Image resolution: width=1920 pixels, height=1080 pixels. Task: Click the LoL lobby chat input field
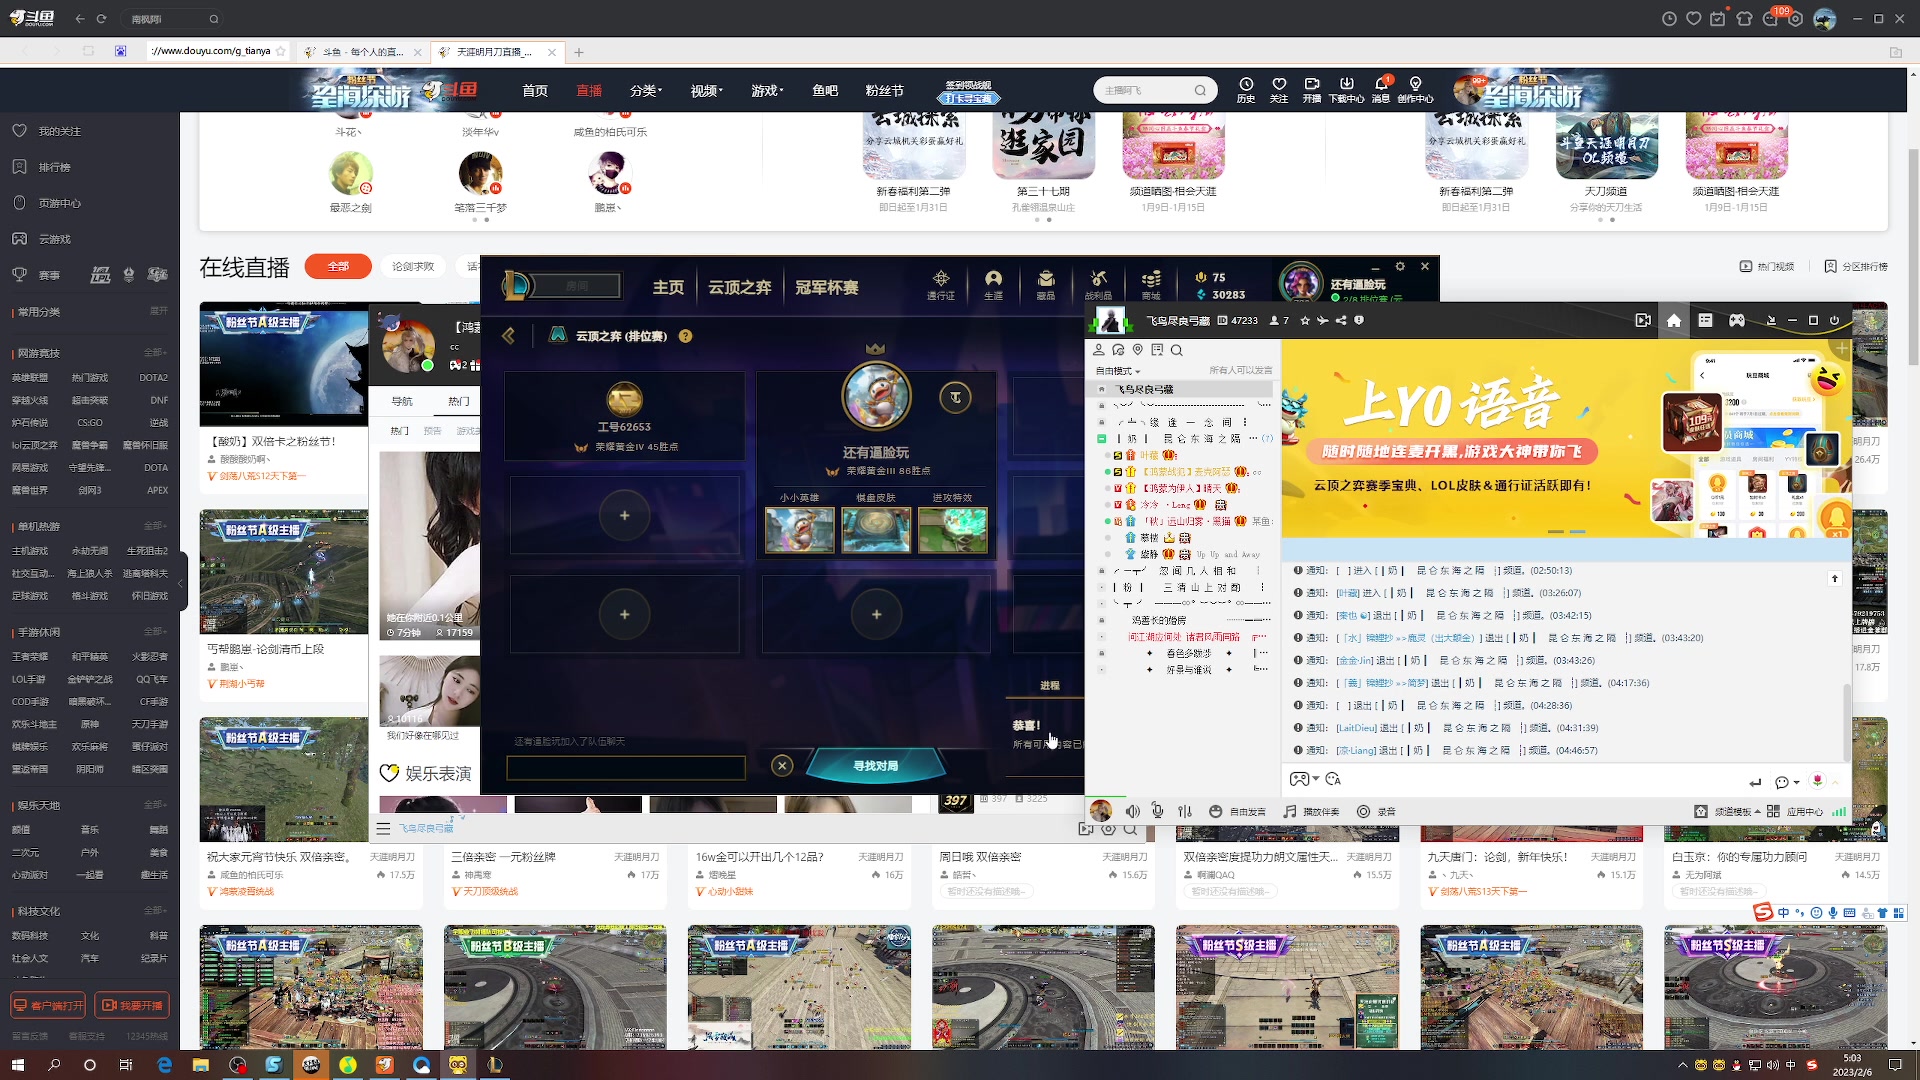[625, 767]
